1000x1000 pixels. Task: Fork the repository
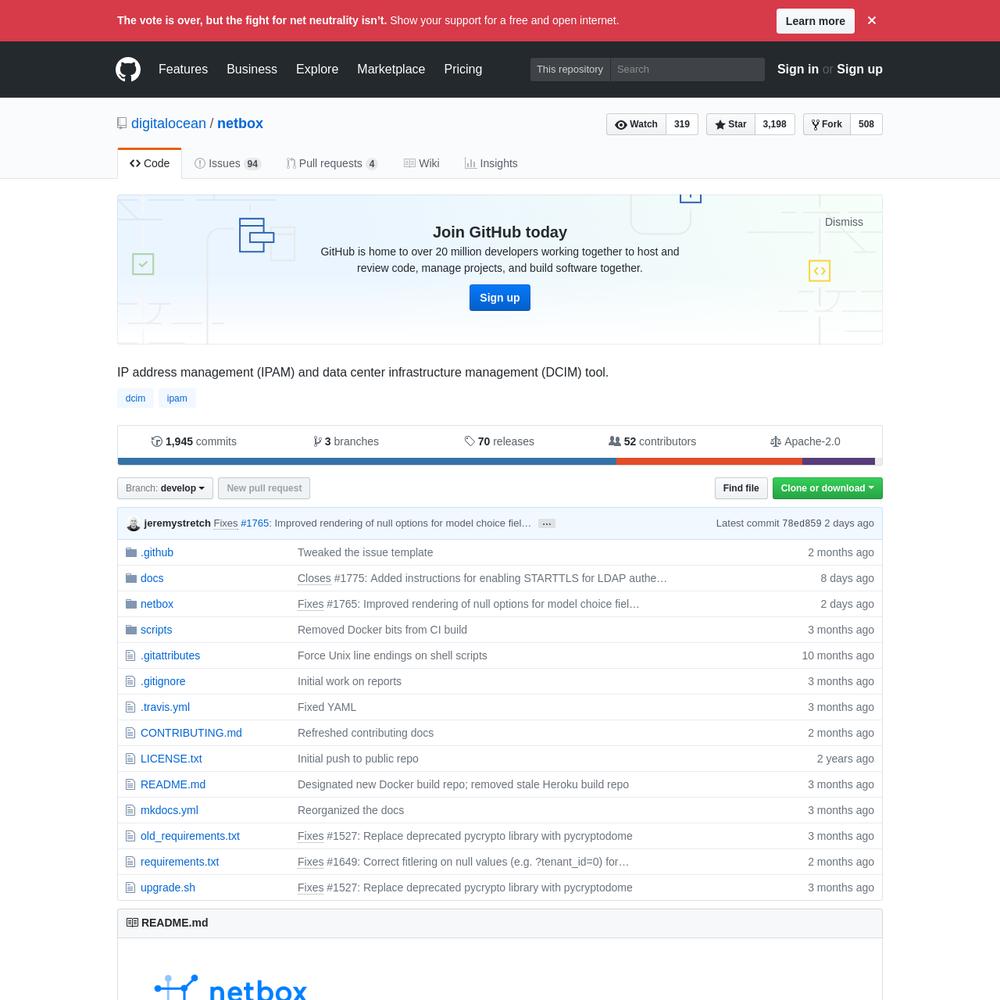coord(827,124)
